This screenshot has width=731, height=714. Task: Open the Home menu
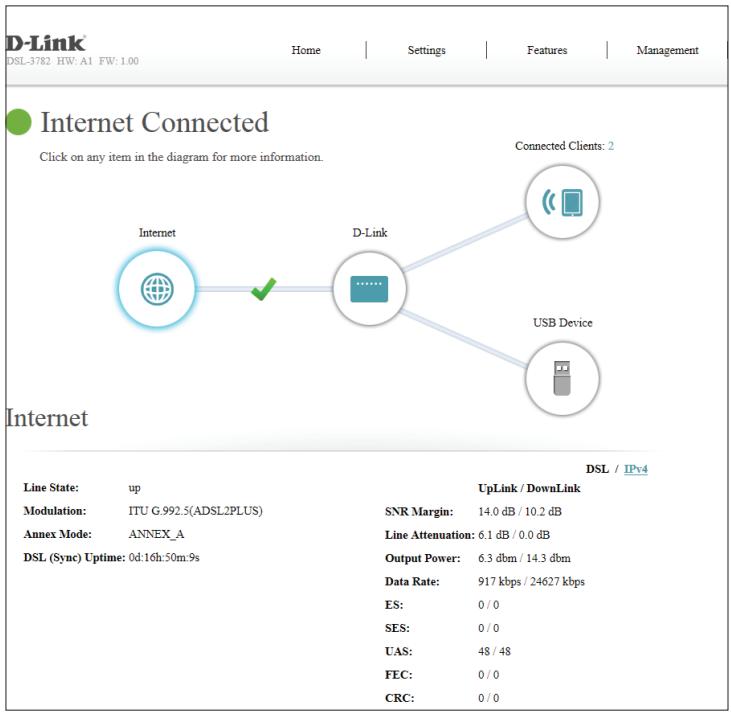(306, 50)
